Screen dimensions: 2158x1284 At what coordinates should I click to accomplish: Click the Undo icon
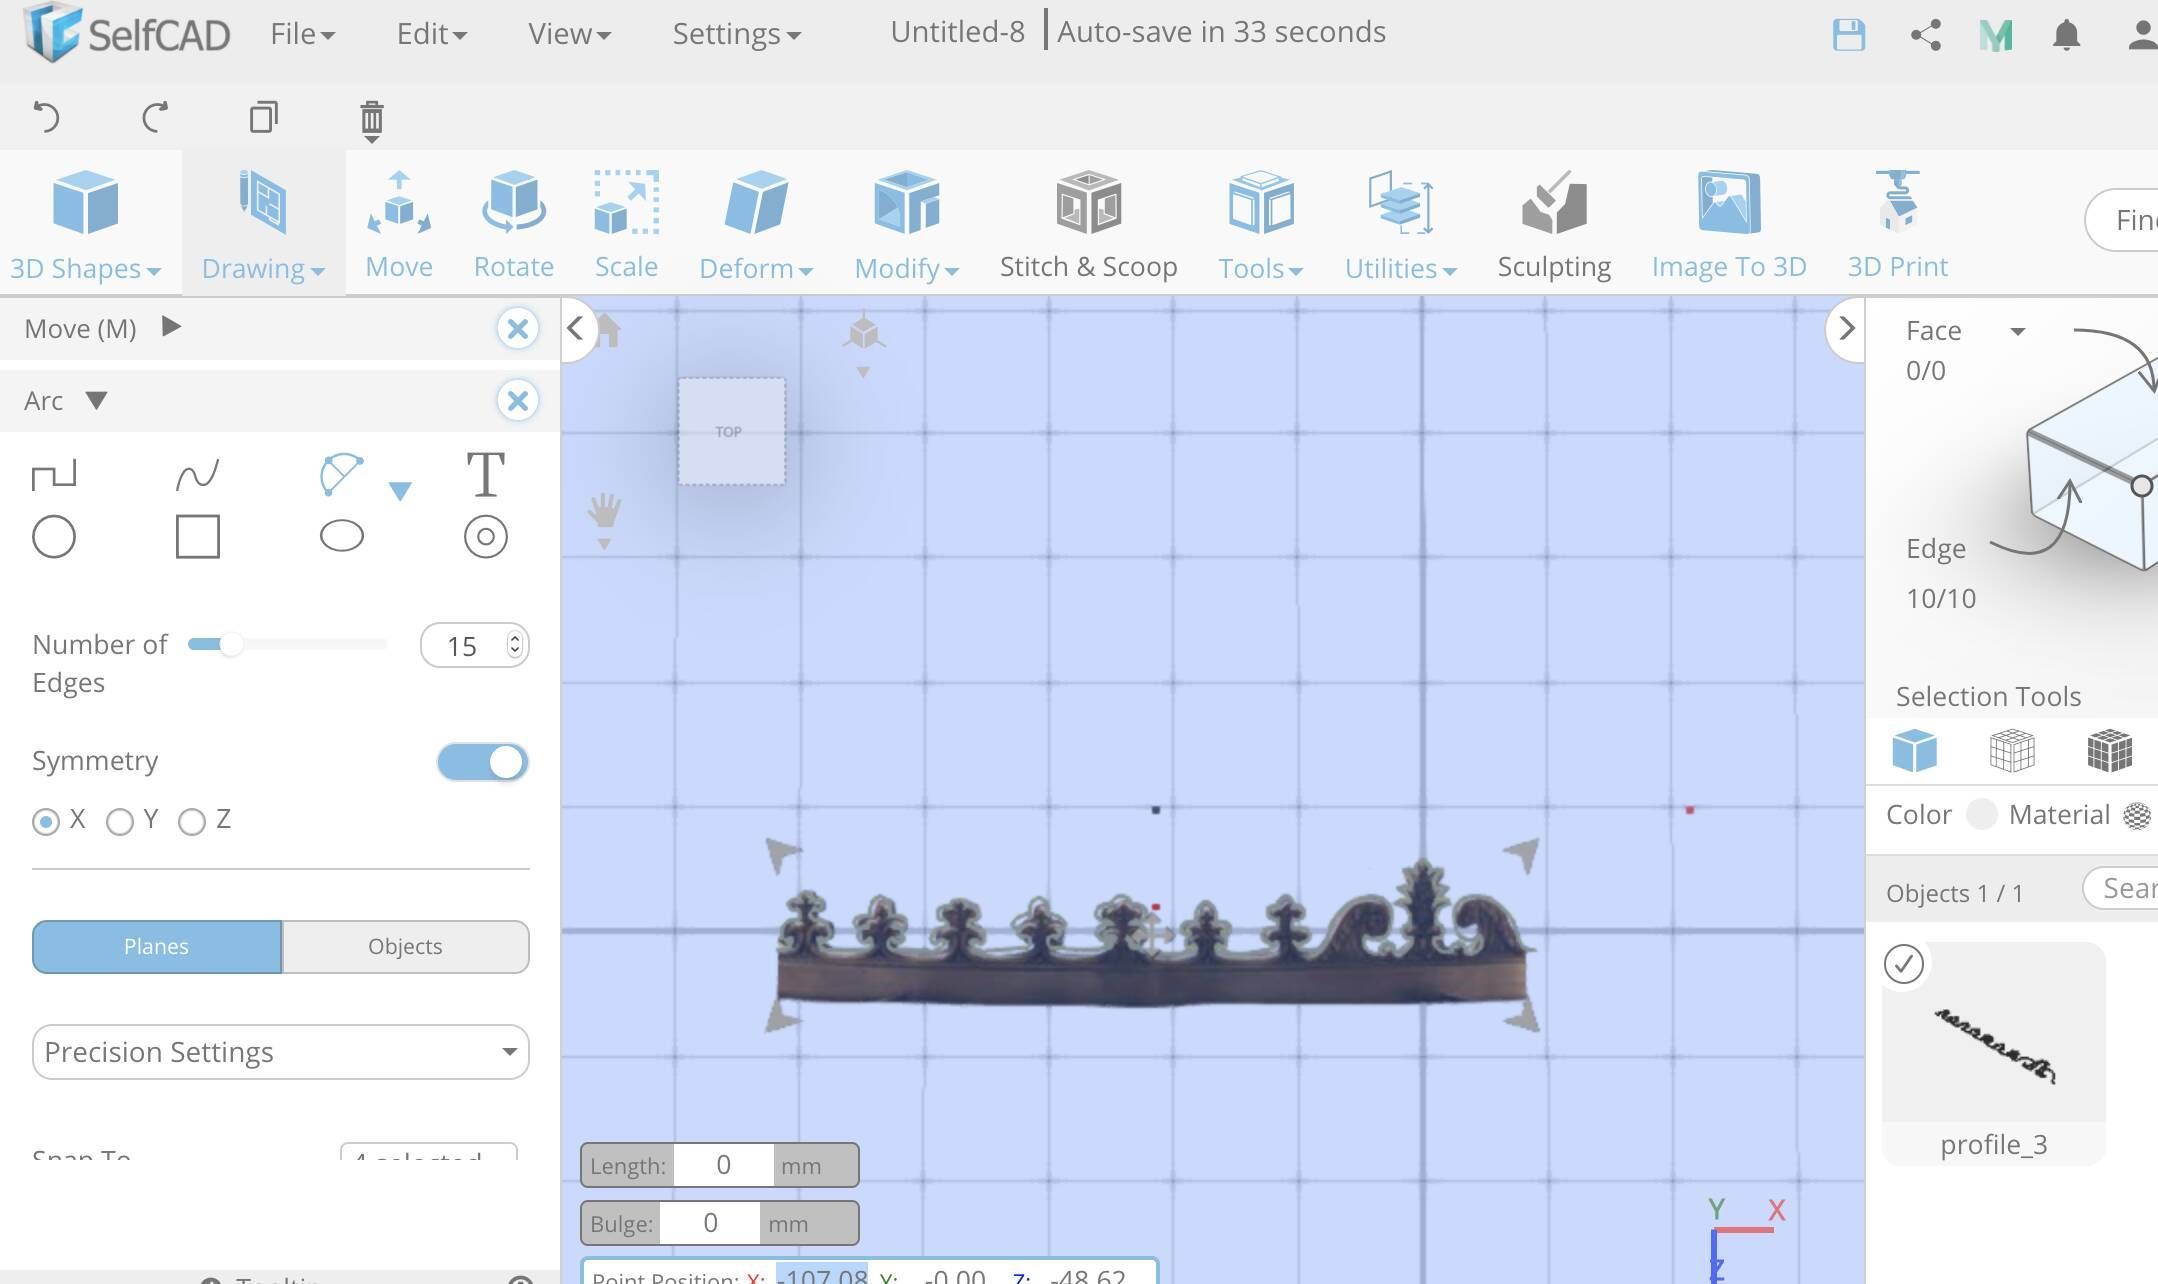point(46,117)
